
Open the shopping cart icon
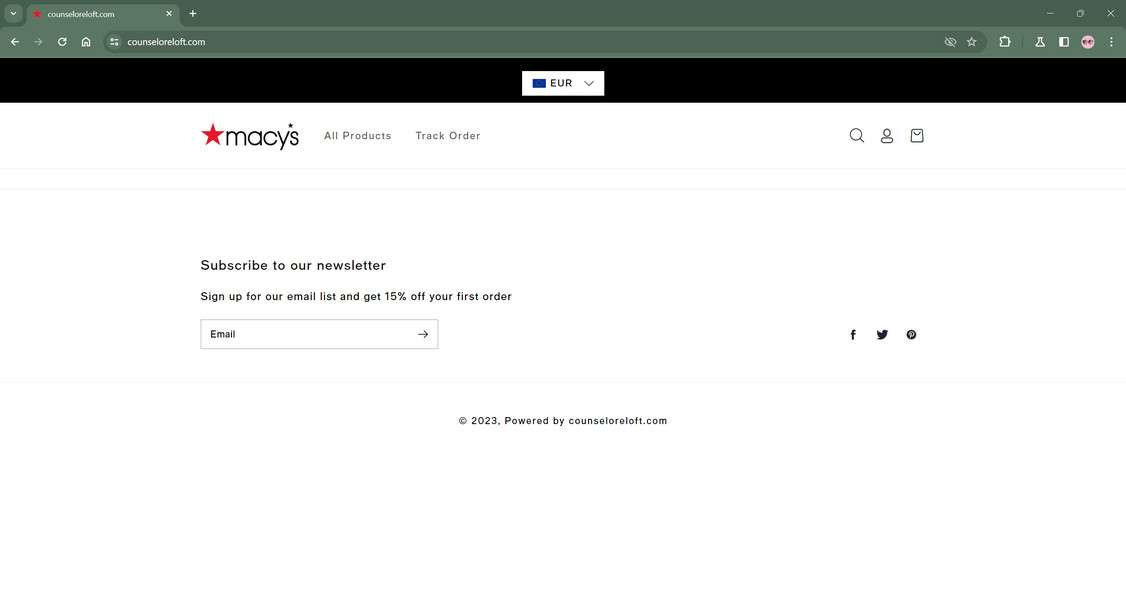tap(916, 135)
